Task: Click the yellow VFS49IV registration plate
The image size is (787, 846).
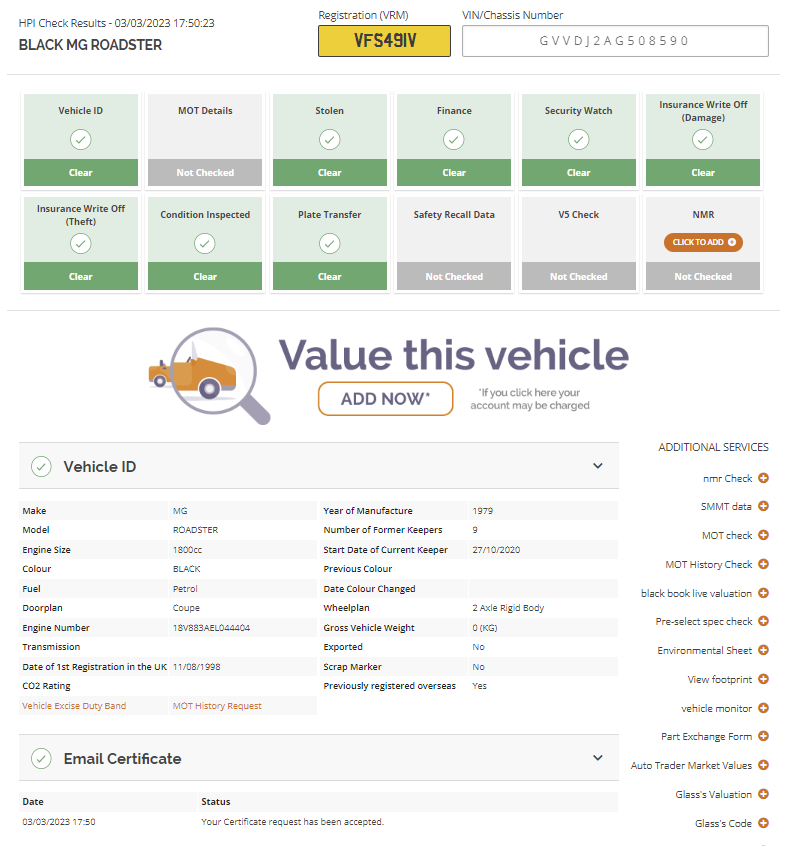Action: click(385, 41)
